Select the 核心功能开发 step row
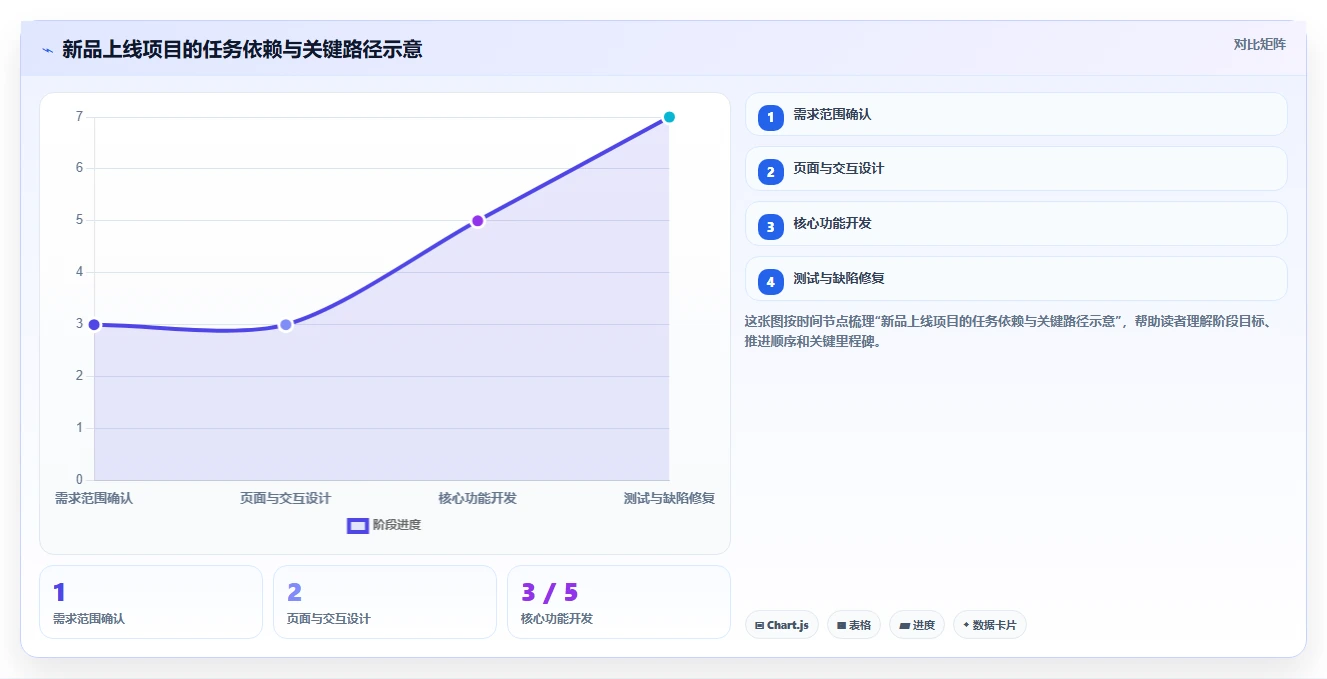1327x679 pixels. pyautogui.click(x=1016, y=224)
